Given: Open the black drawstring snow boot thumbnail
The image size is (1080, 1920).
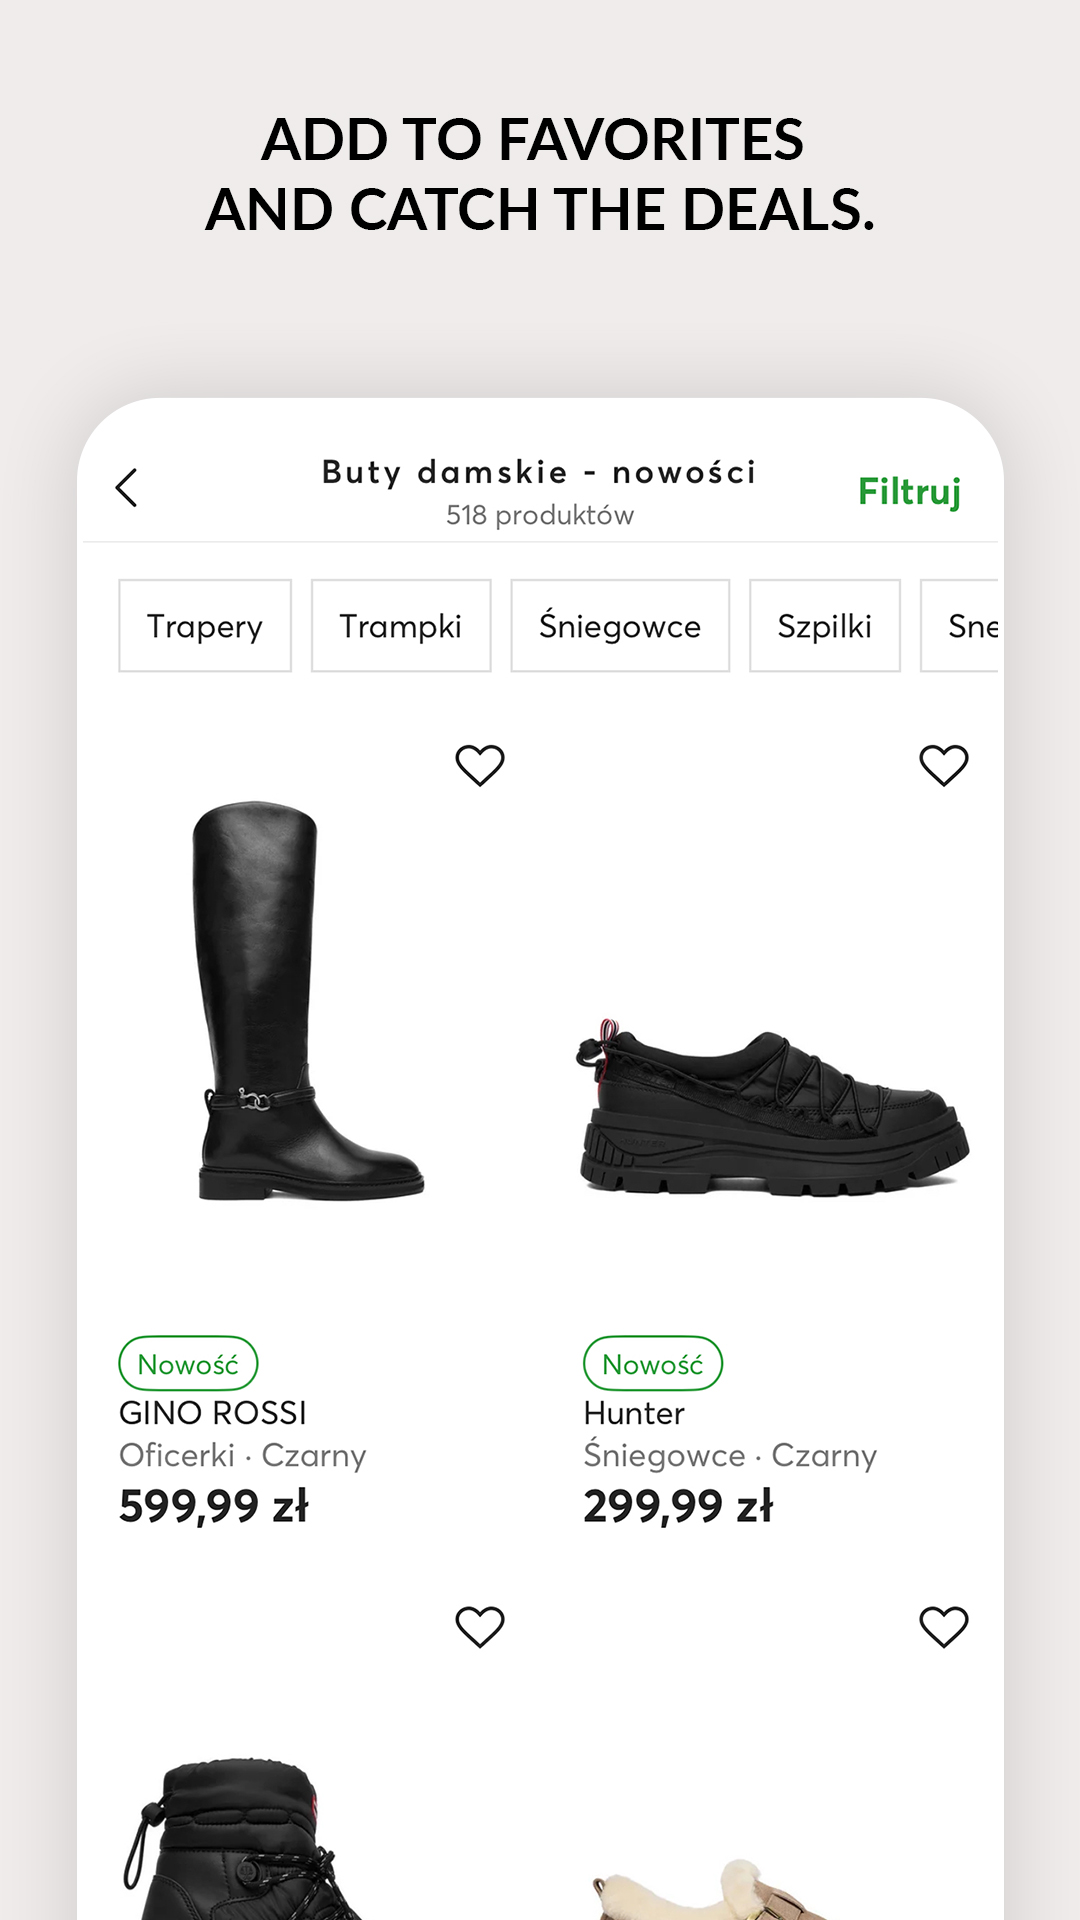Looking at the screenshot, I should (240, 1840).
